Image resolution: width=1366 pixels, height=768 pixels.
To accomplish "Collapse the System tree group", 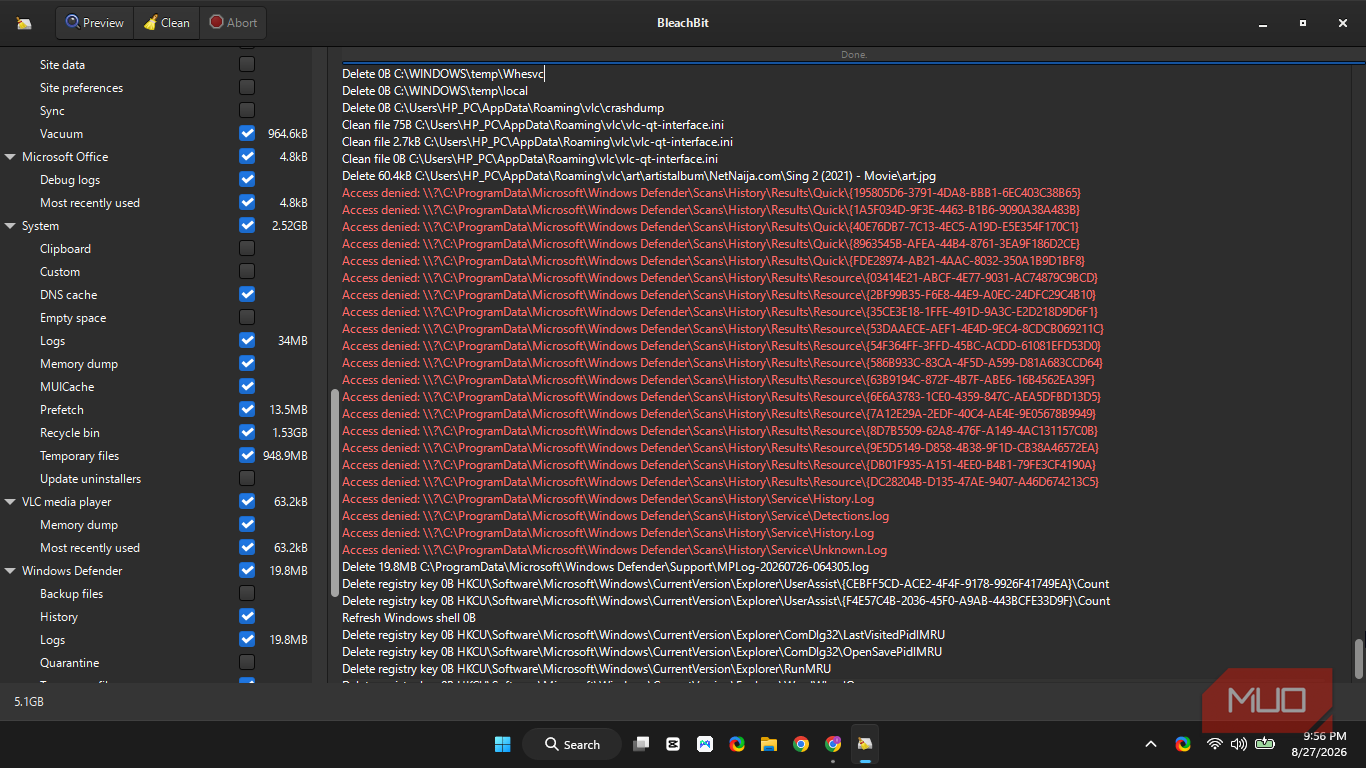I will coord(11,226).
